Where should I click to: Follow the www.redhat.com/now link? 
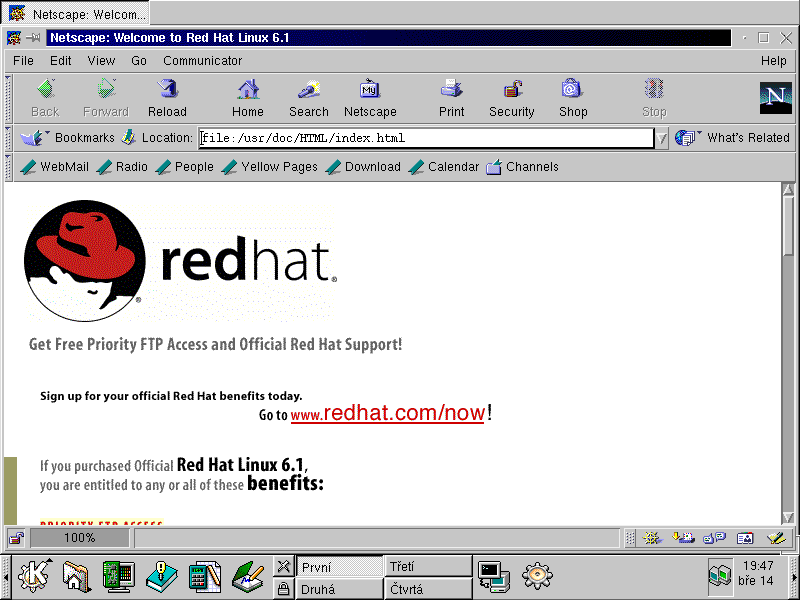coord(387,412)
